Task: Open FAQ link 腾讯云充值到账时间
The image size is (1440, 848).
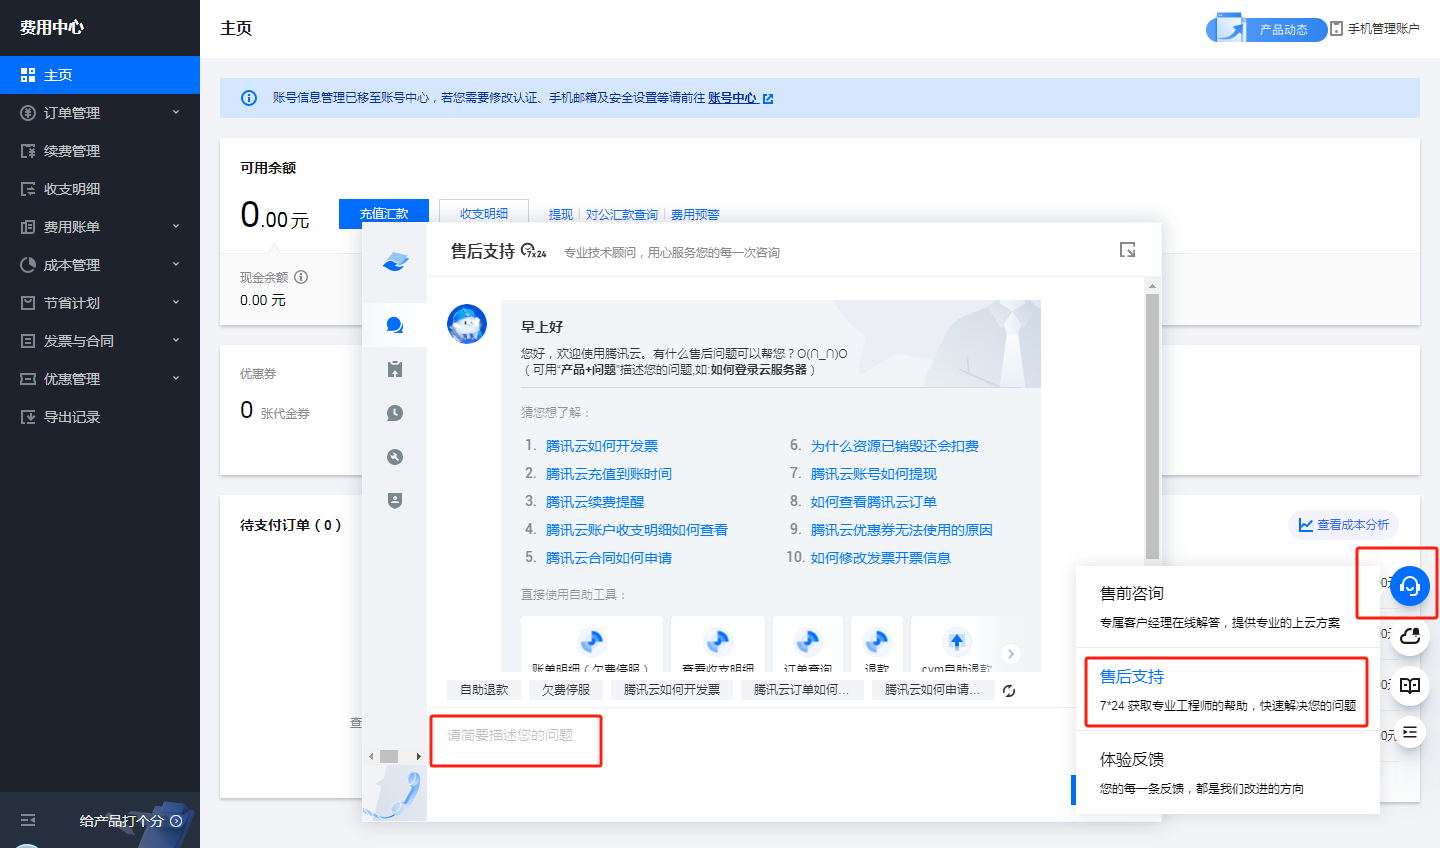Action: [609, 474]
